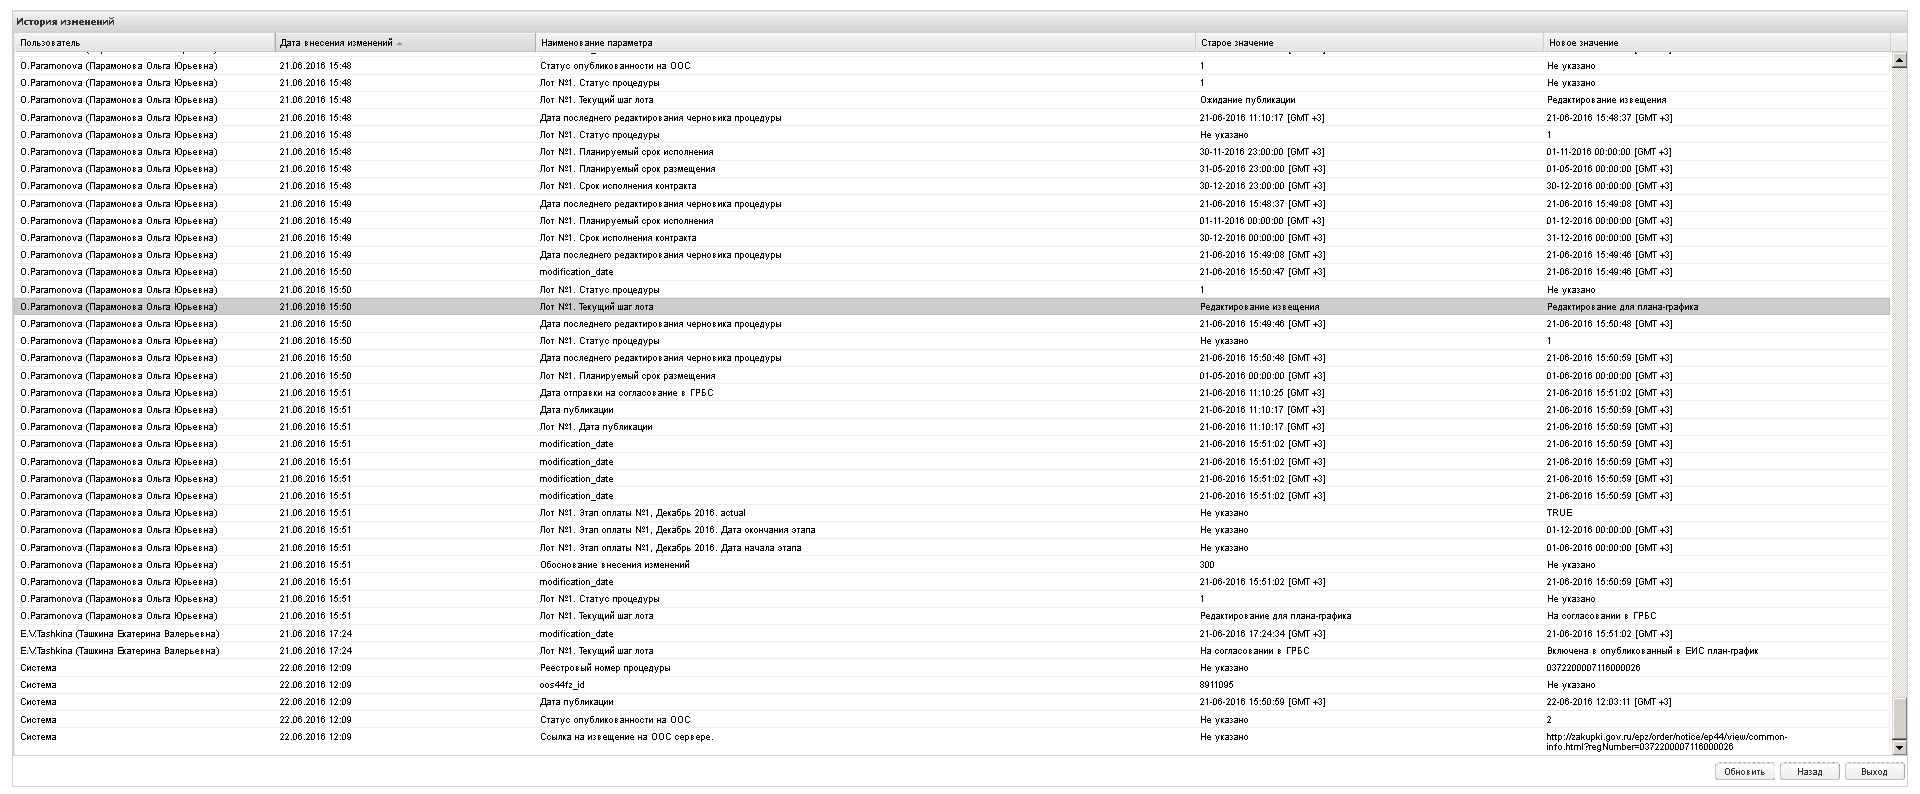Select the new value 'Редактирование для плана-графика' in highlighted row
Viewport: 1920px width, 794px height.
tap(1622, 307)
